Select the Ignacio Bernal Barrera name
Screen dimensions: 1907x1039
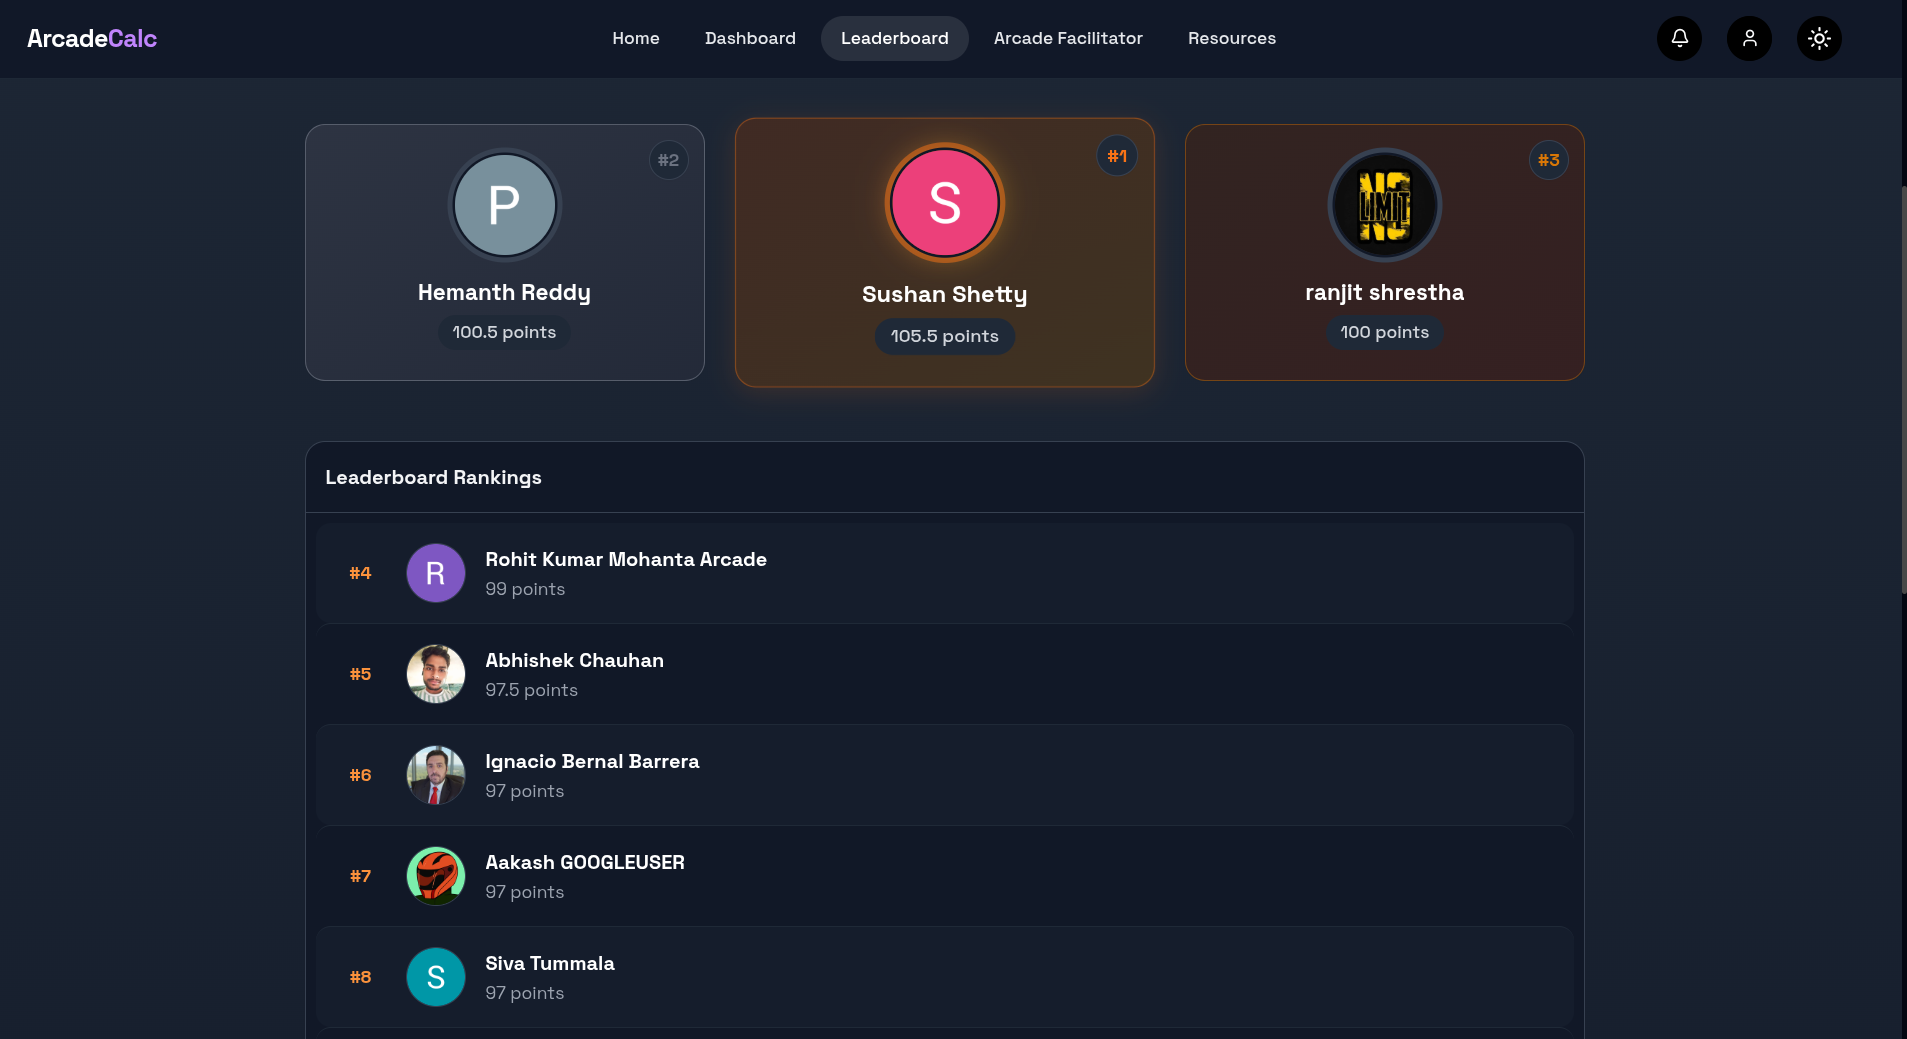pyautogui.click(x=592, y=762)
